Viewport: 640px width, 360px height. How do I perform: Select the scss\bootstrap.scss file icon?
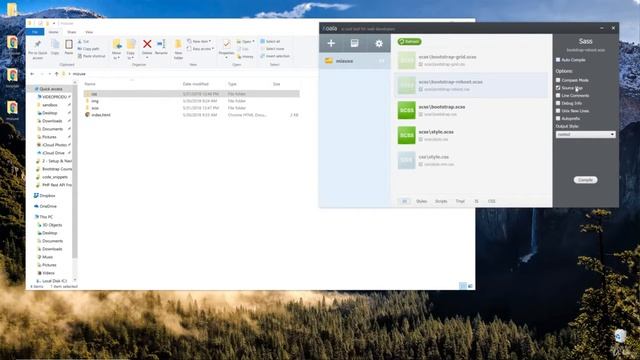407,110
